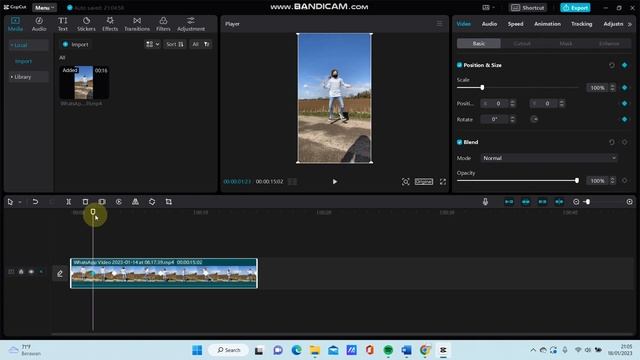Screen dimensions: 640x360
Task: Open fullscreen preview in the Player
Action: point(443,182)
